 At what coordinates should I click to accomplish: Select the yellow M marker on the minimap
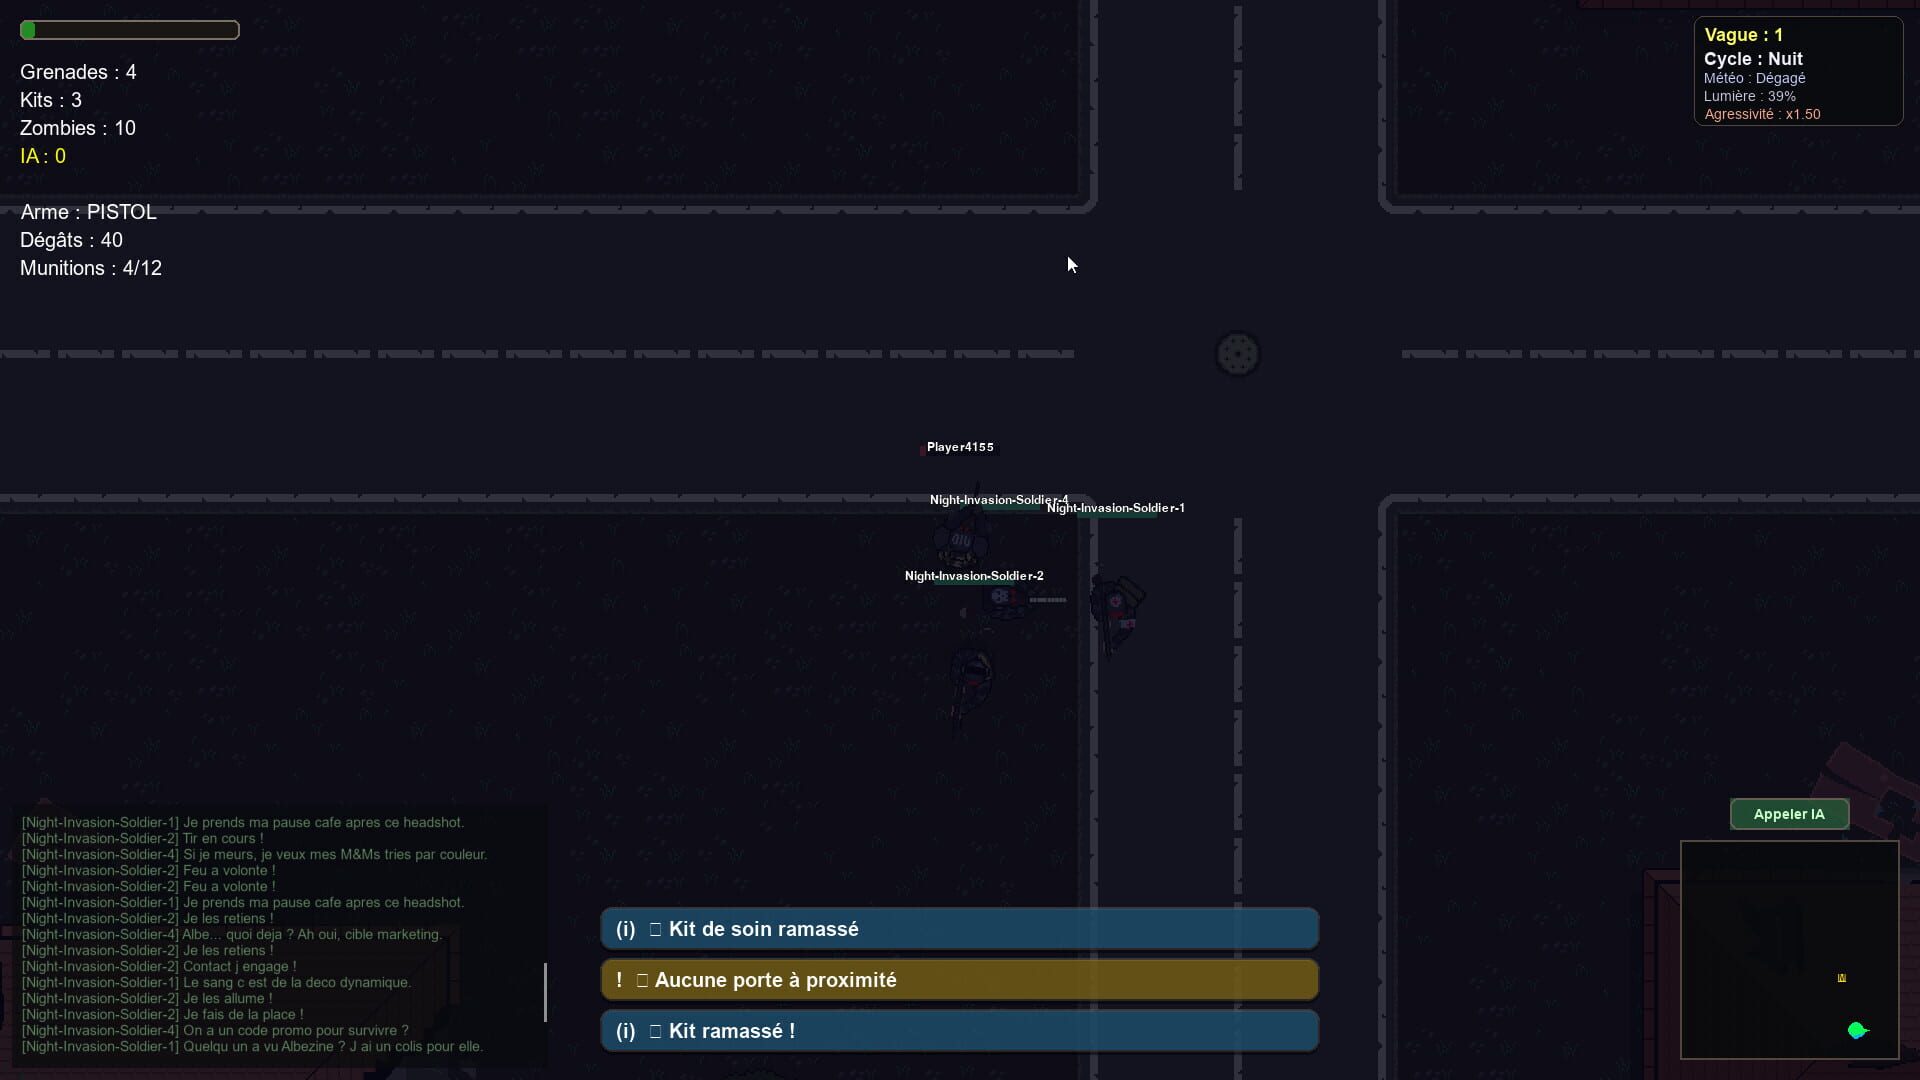pyautogui.click(x=1840, y=979)
